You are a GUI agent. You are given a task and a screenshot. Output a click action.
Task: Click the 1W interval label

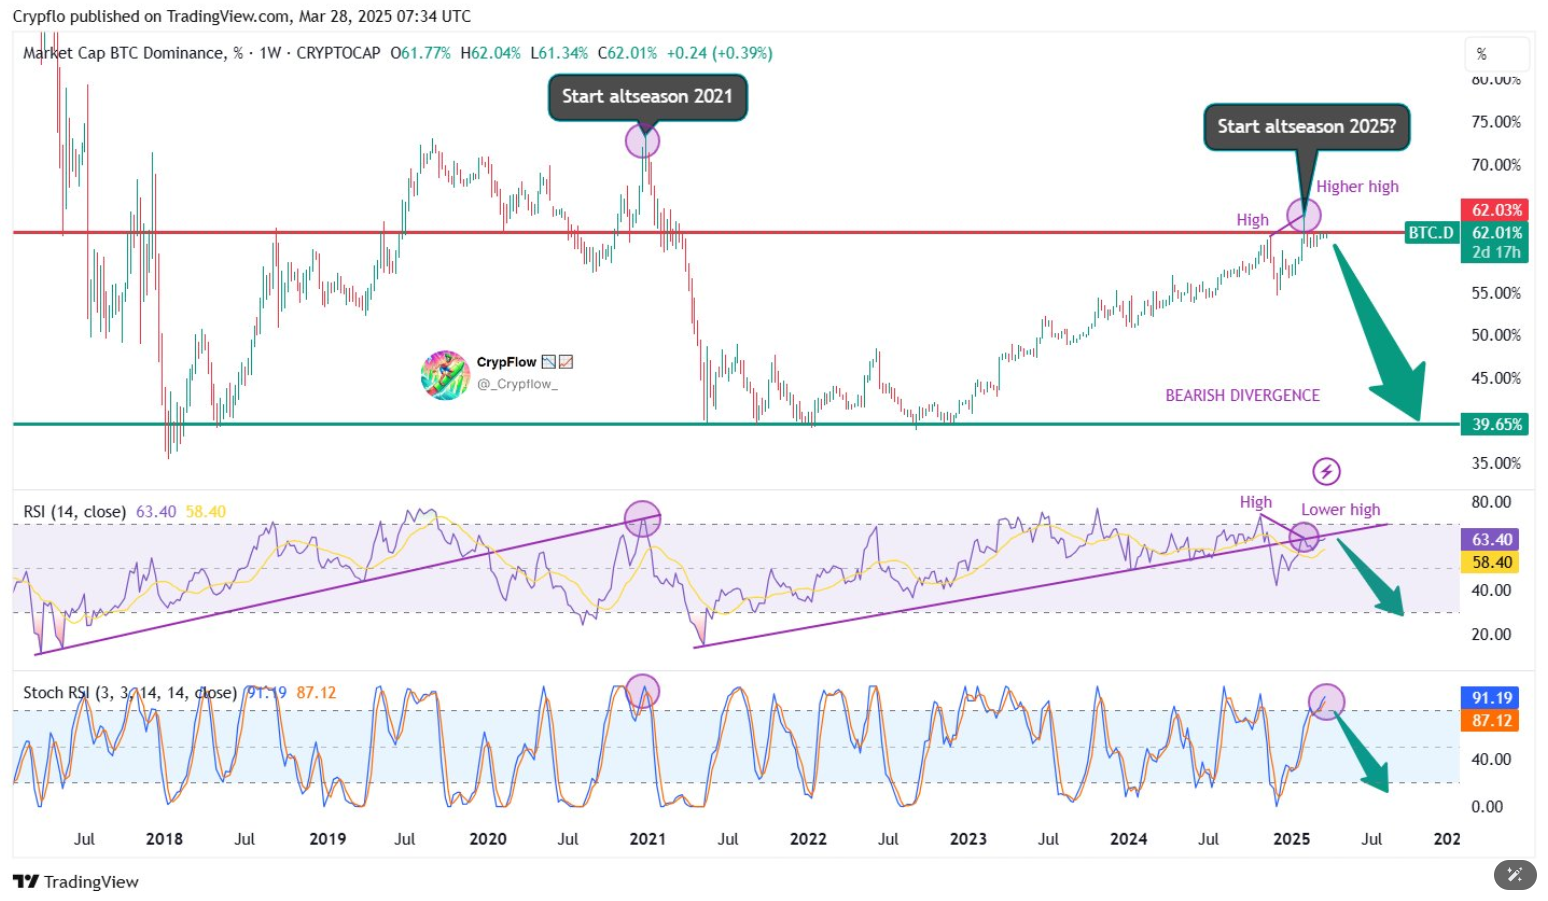pyautogui.click(x=270, y=53)
